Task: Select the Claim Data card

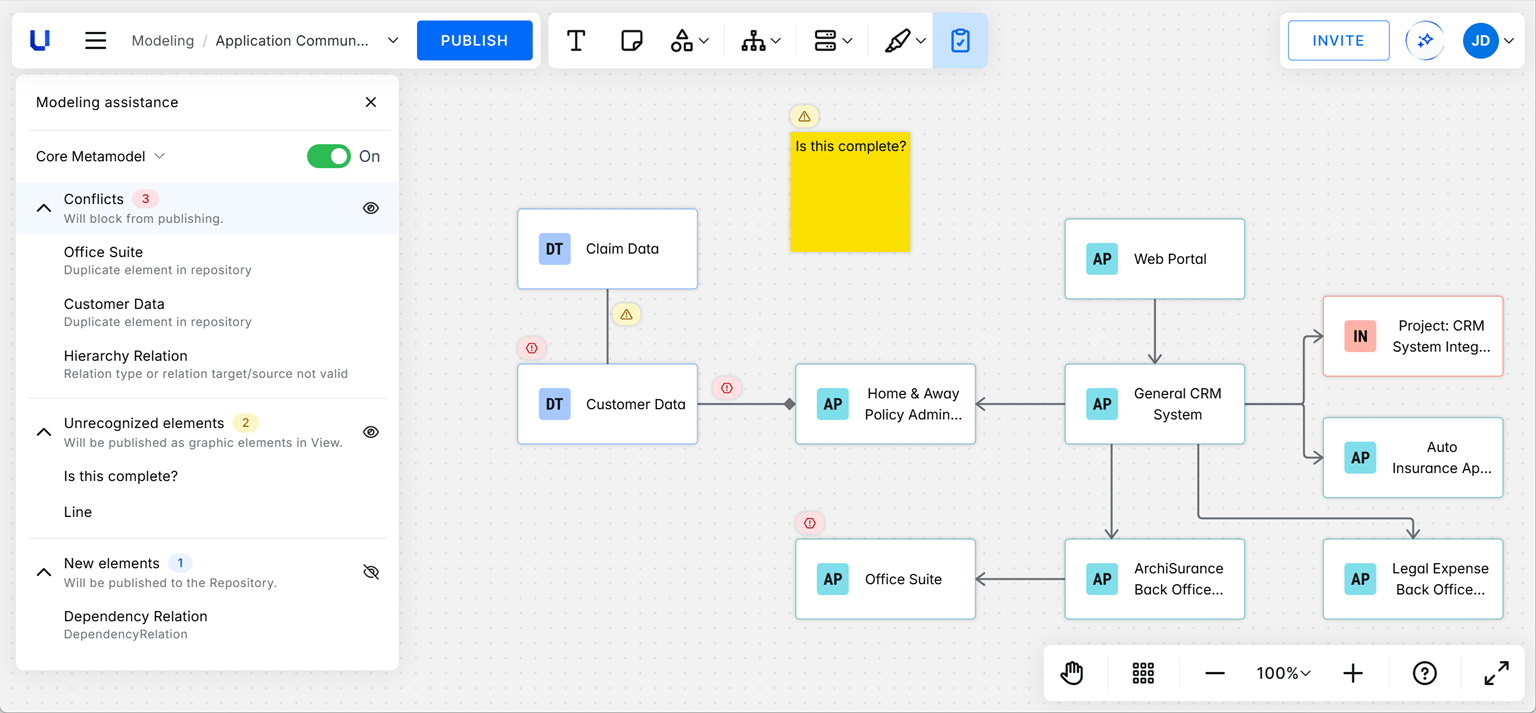Action: 607,249
